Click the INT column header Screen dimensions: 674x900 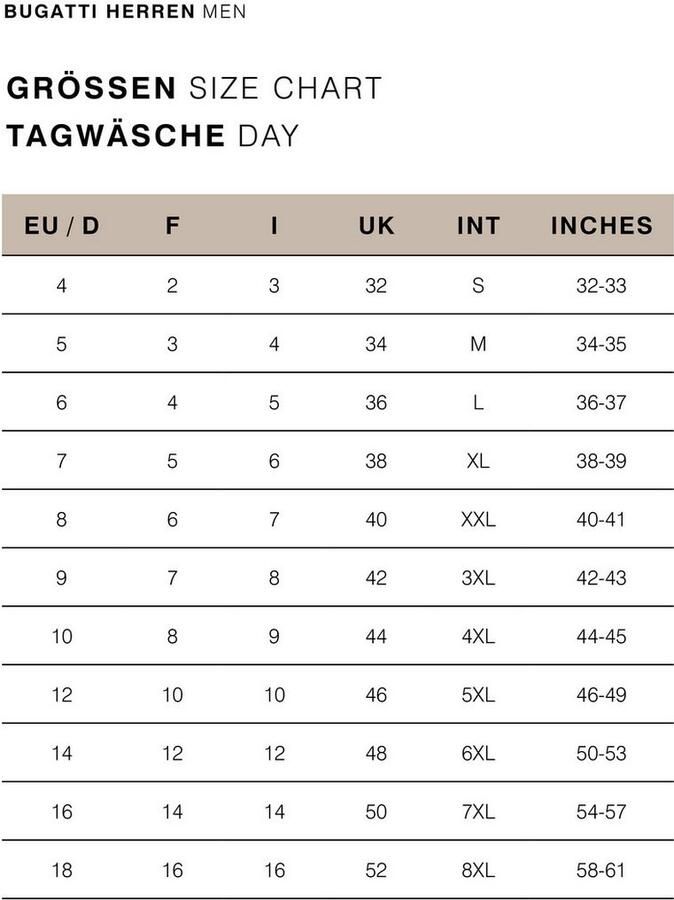point(478,226)
